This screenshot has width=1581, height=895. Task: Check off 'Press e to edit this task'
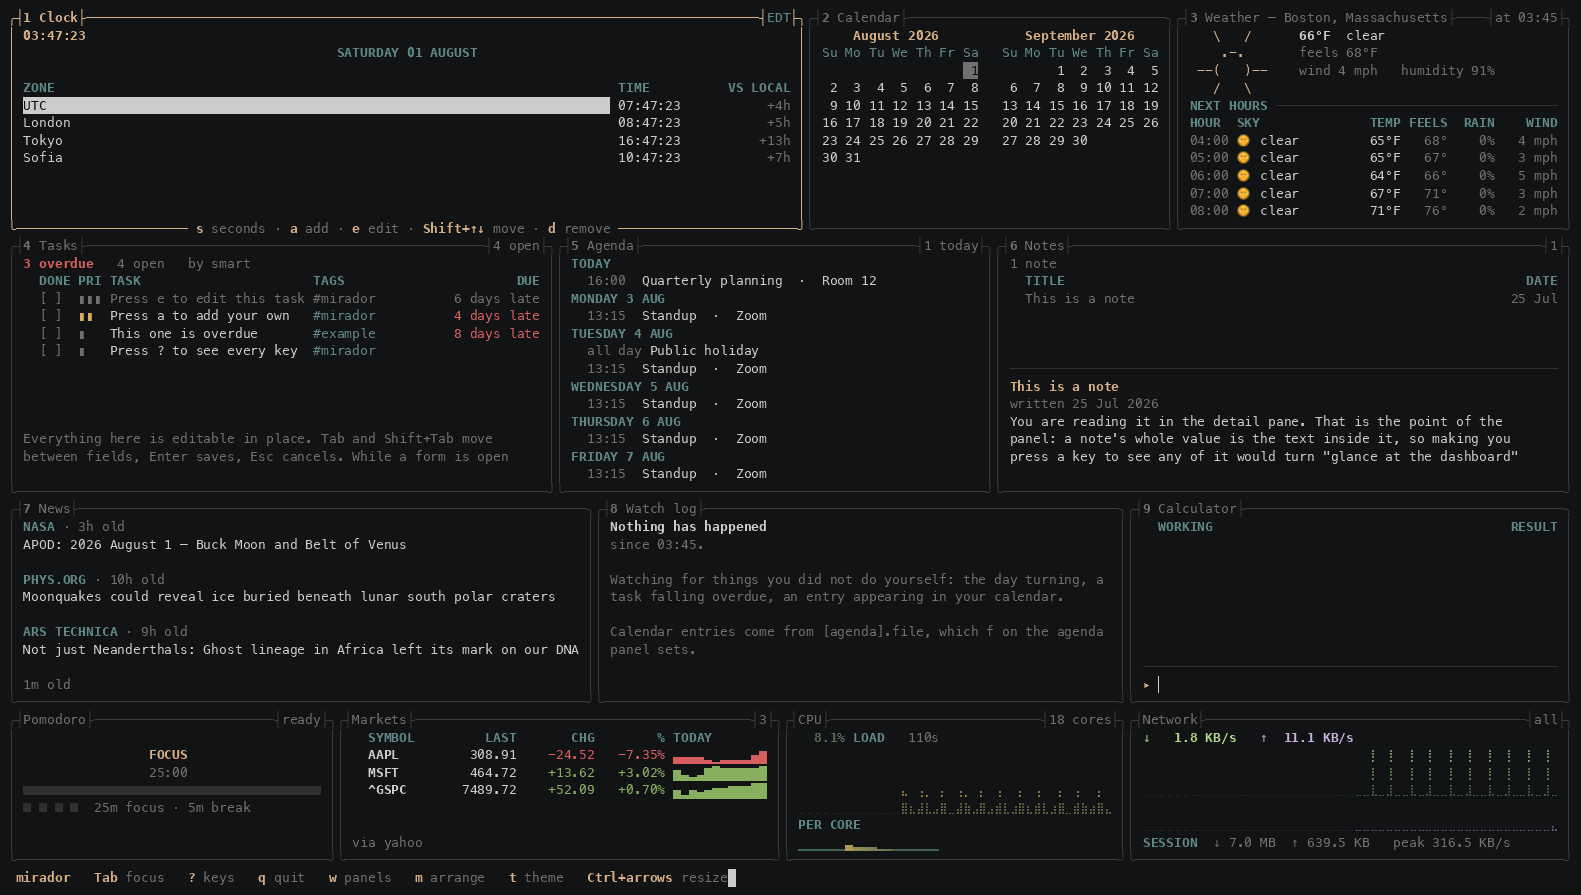(51, 299)
